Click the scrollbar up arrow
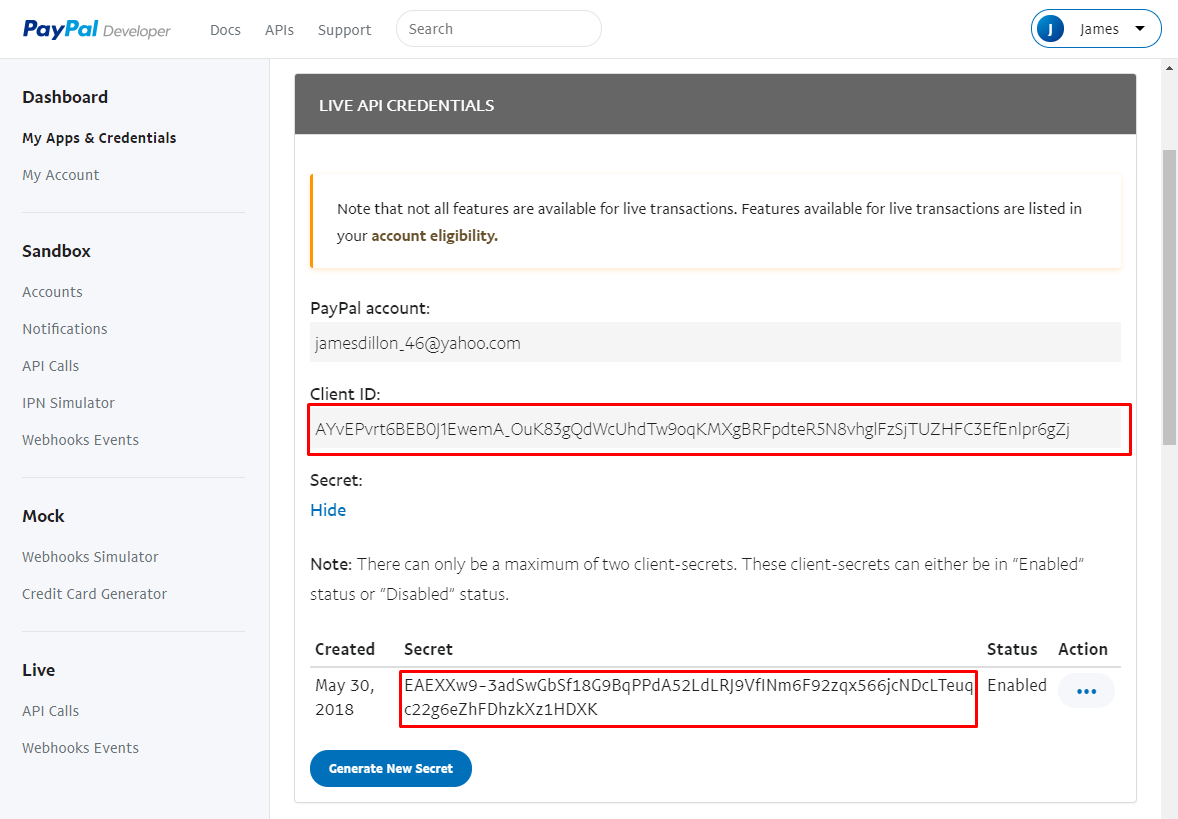Image resolution: width=1178 pixels, height=819 pixels. point(1169,68)
